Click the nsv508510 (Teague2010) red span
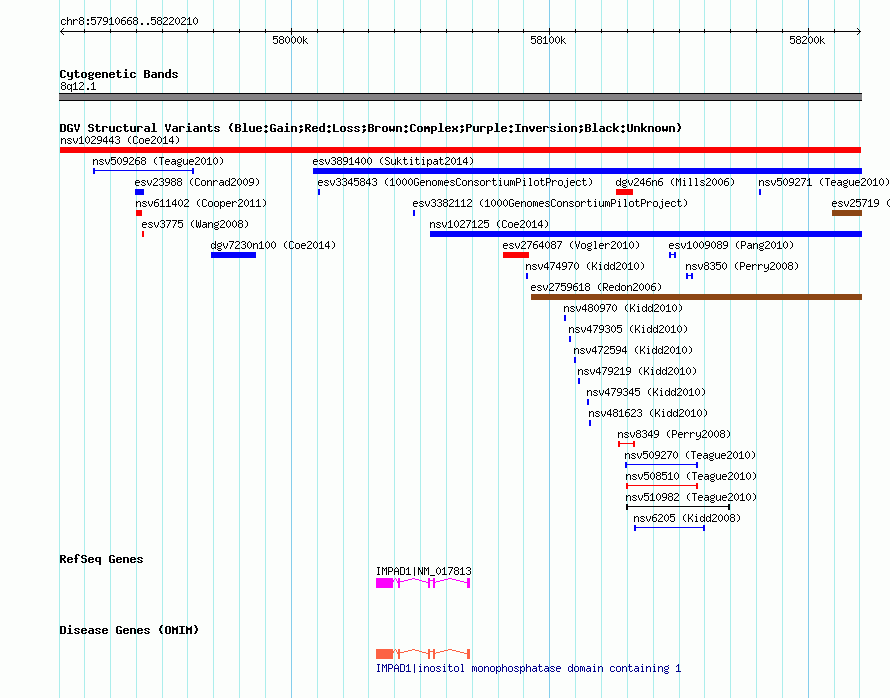890x698 pixels. 662,486
